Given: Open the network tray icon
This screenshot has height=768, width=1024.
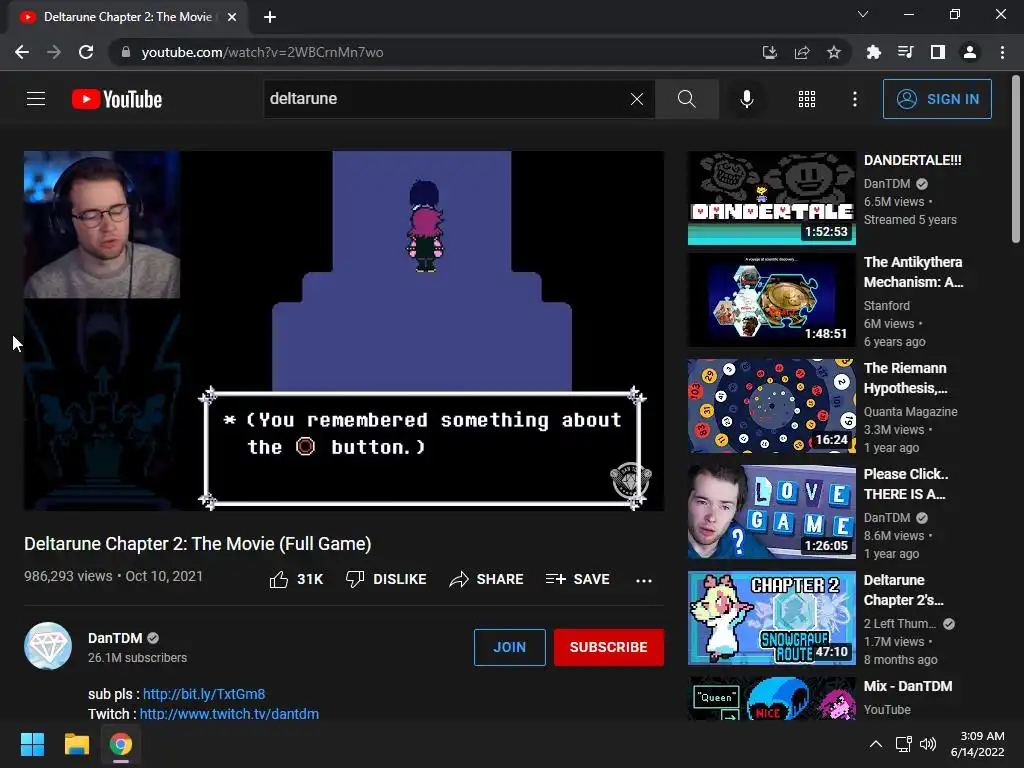Looking at the screenshot, I should point(903,744).
